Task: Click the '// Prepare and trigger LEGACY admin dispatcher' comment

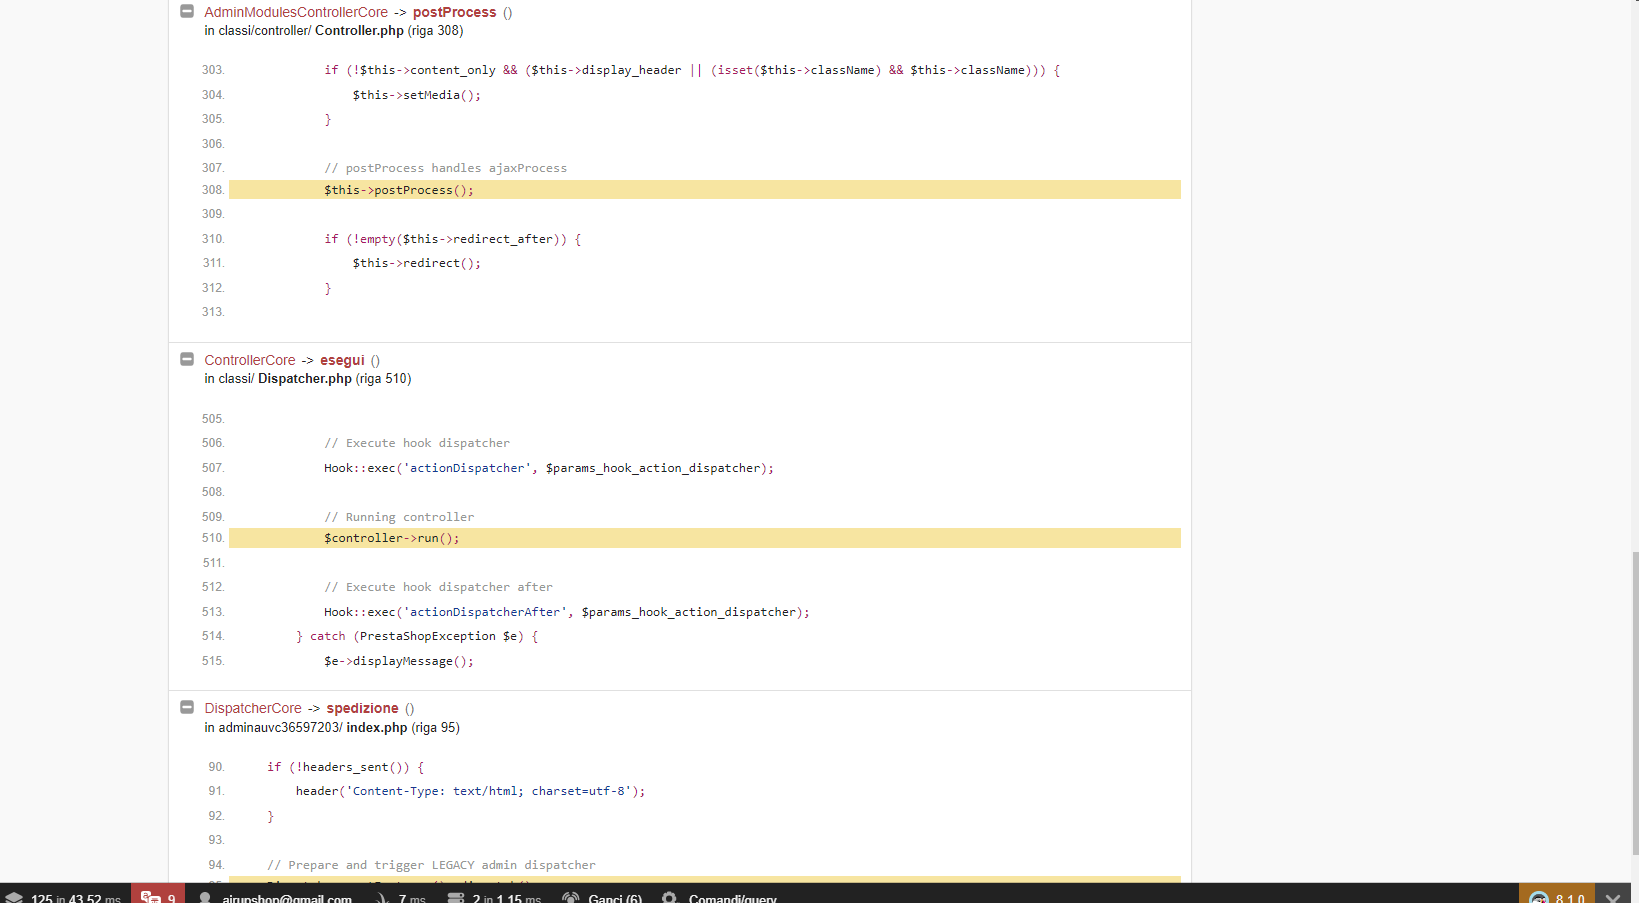Action: point(431,865)
